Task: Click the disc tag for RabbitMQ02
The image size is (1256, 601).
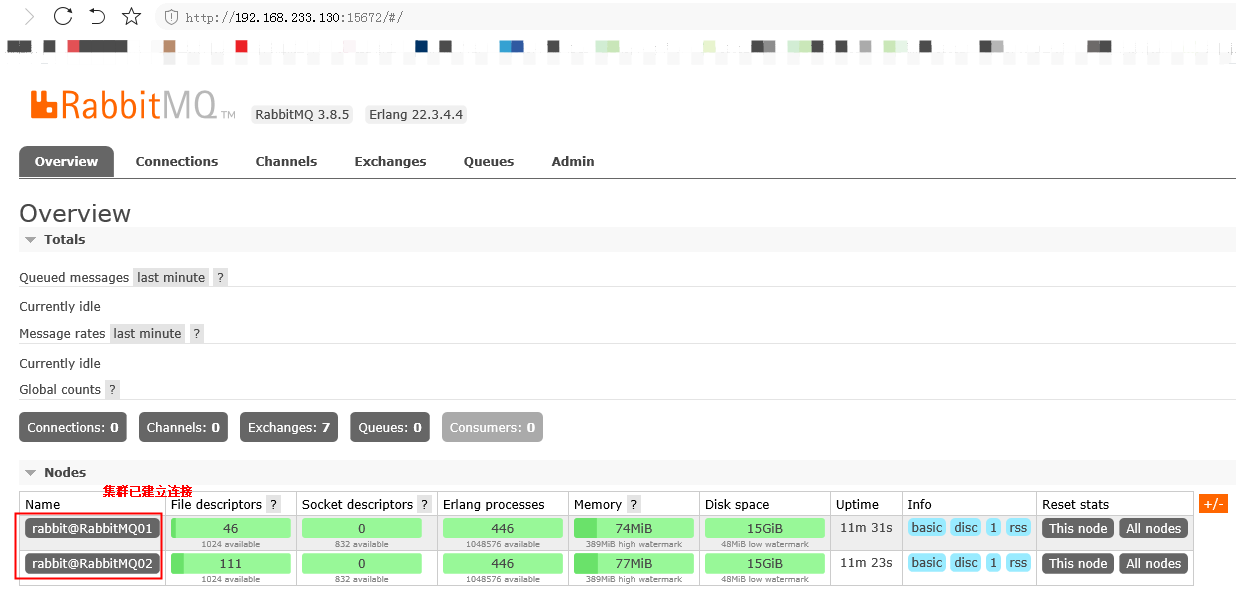Action: pyautogui.click(x=966, y=563)
